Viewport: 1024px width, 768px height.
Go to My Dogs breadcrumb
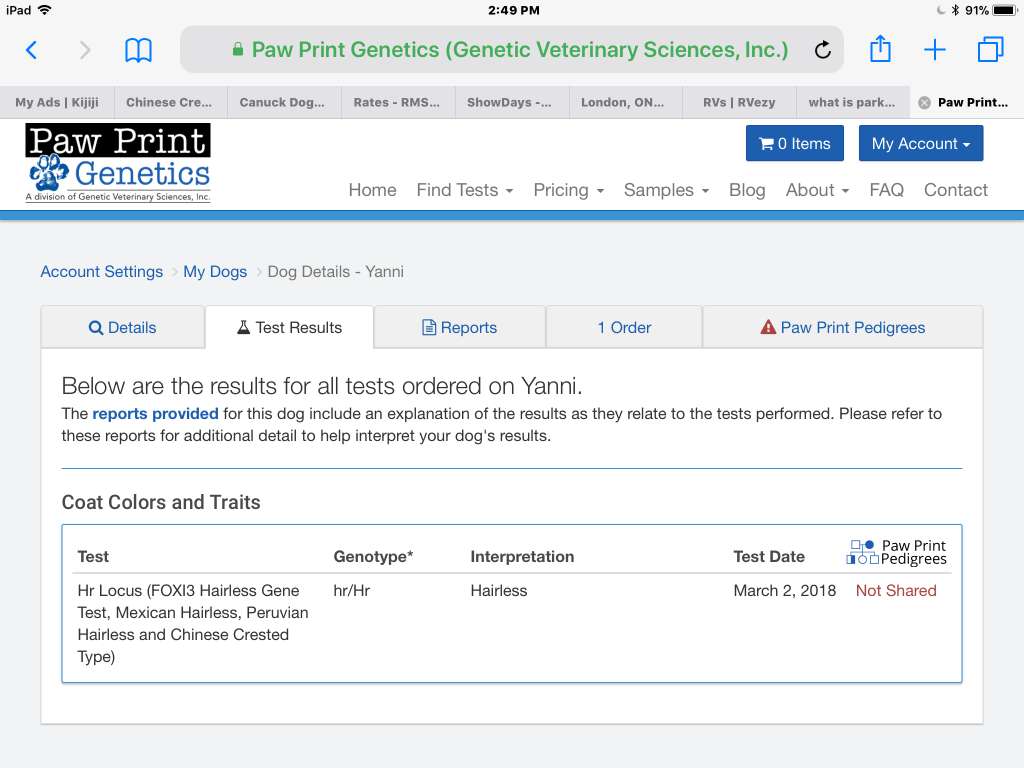(215, 272)
